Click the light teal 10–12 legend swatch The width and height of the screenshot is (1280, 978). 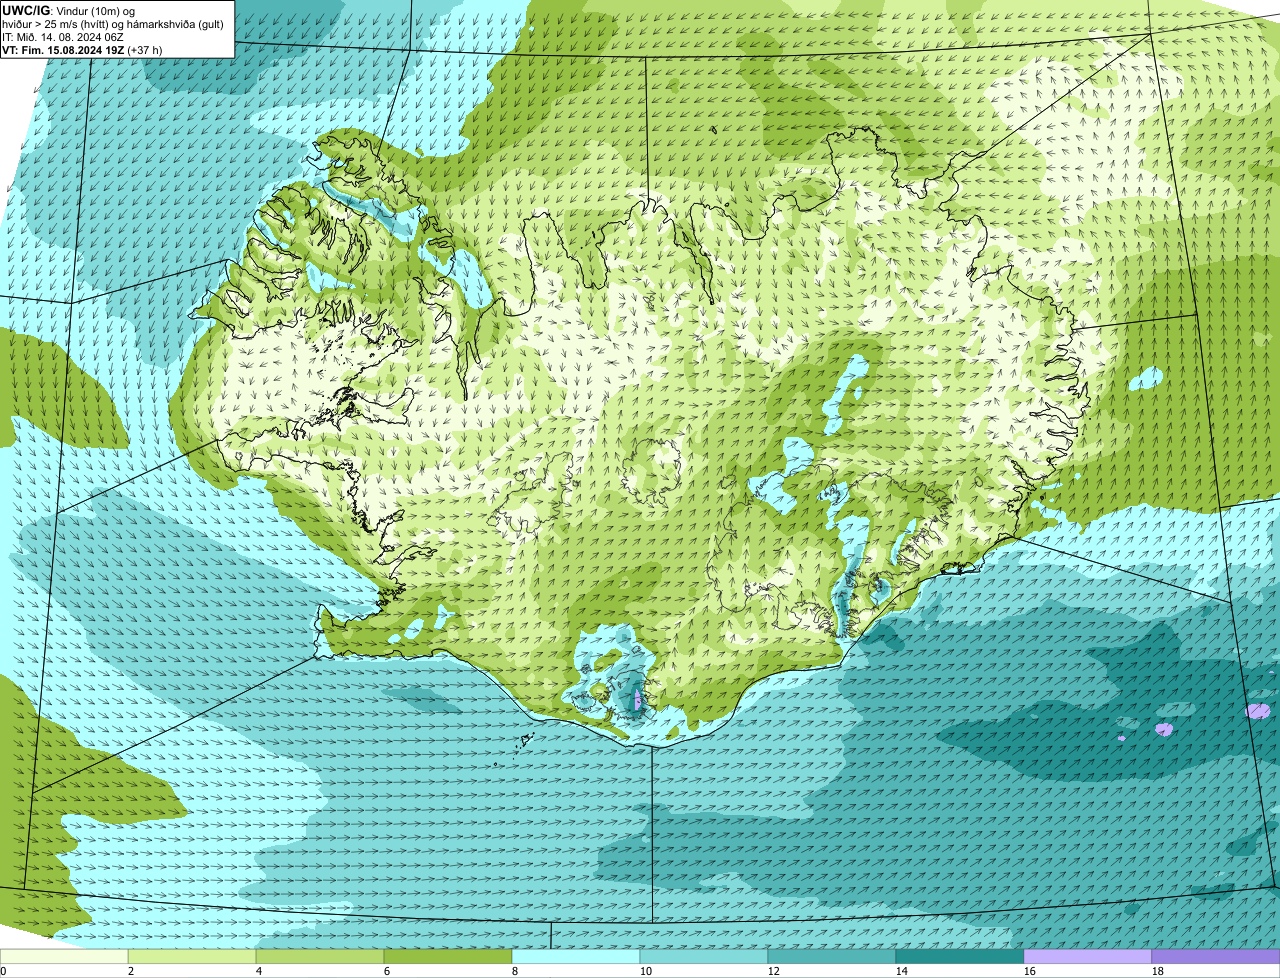click(704, 957)
